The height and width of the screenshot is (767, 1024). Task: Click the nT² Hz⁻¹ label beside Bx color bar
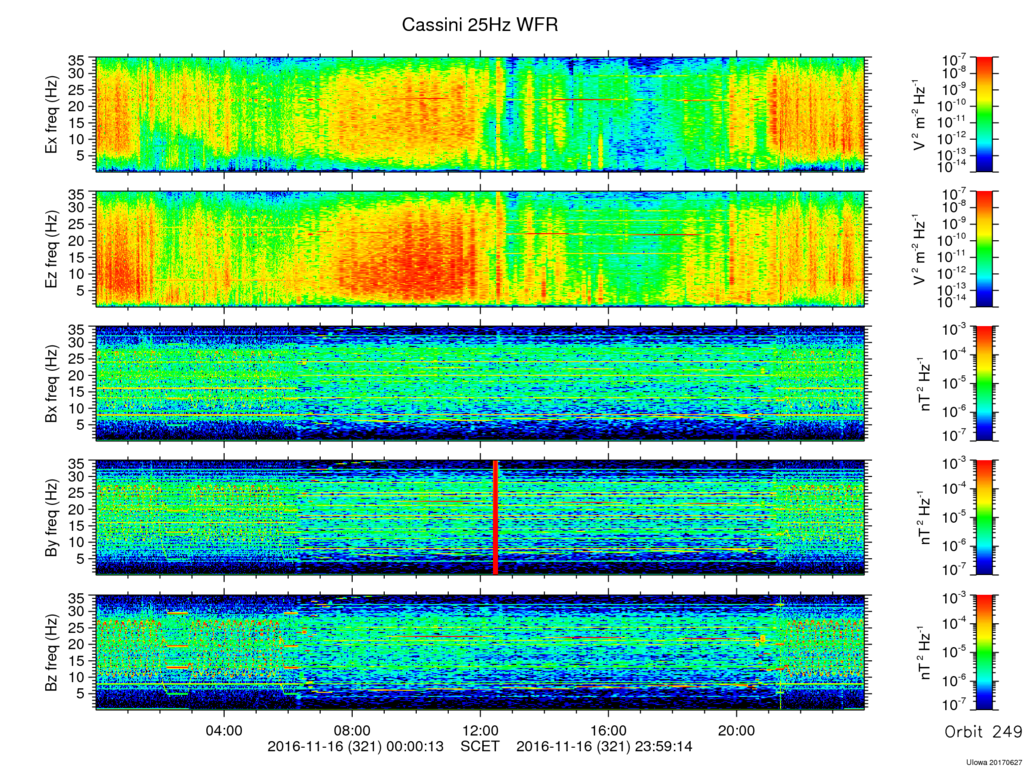[926, 384]
